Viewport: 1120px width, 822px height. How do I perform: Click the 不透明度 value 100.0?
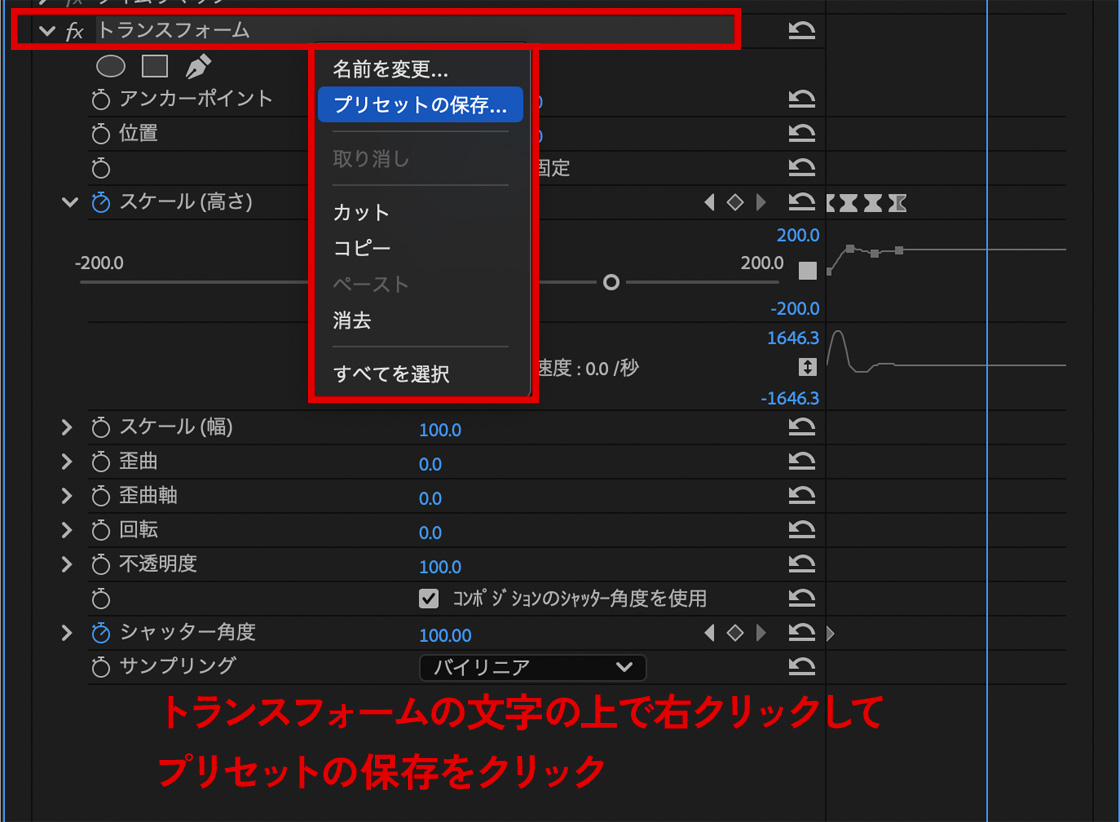[x=440, y=566]
